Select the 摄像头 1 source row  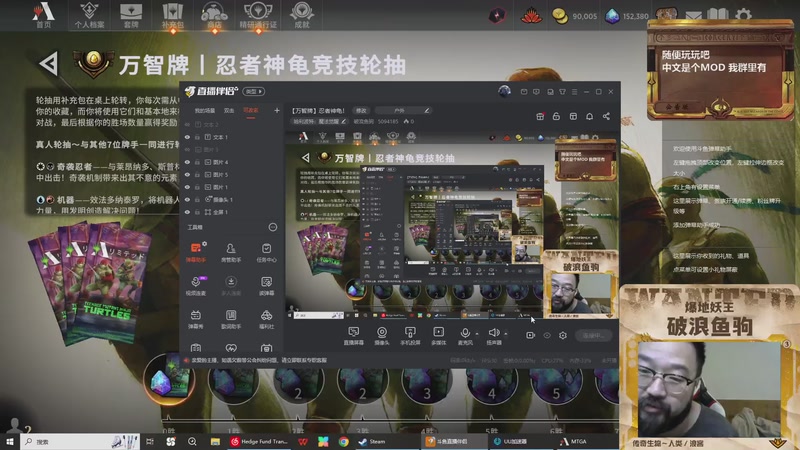tap(231, 199)
